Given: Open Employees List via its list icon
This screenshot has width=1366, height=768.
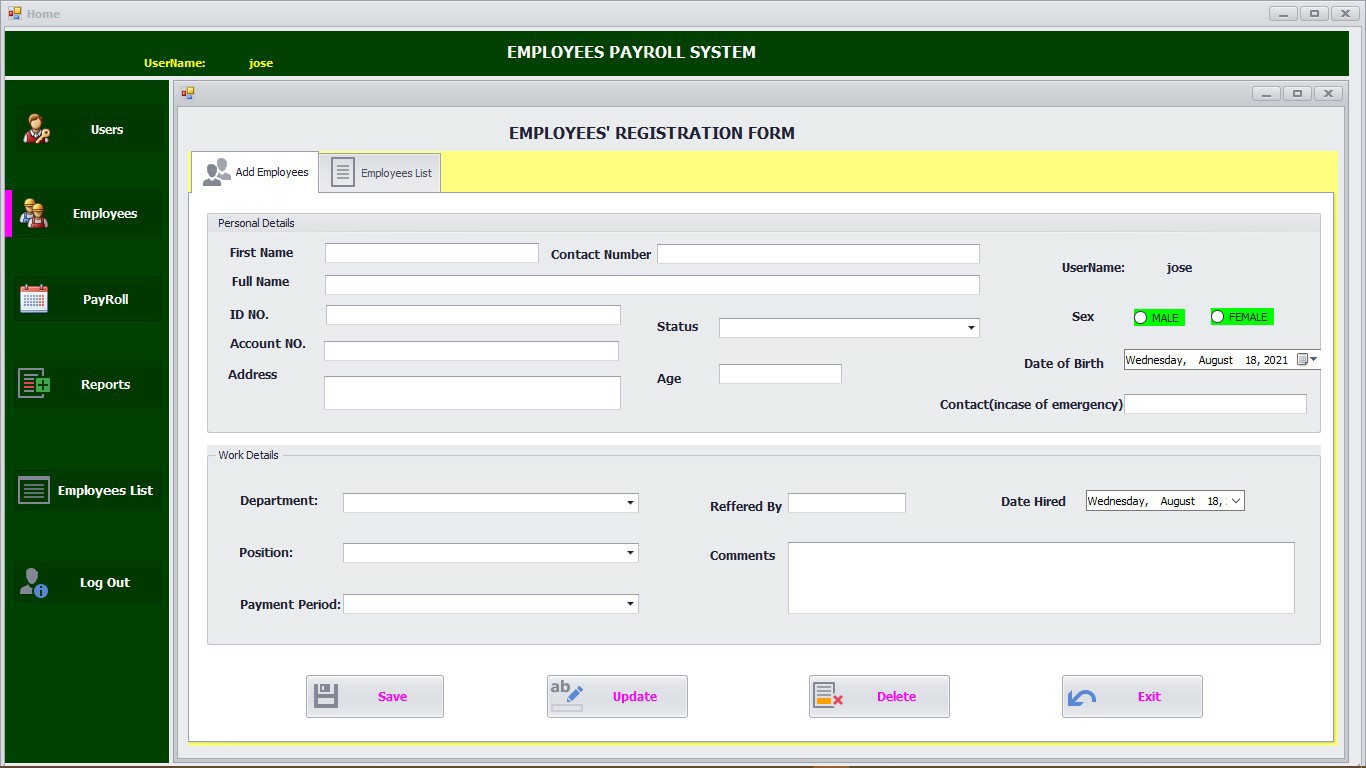Looking at the screenshot, I should click(33, 490).
